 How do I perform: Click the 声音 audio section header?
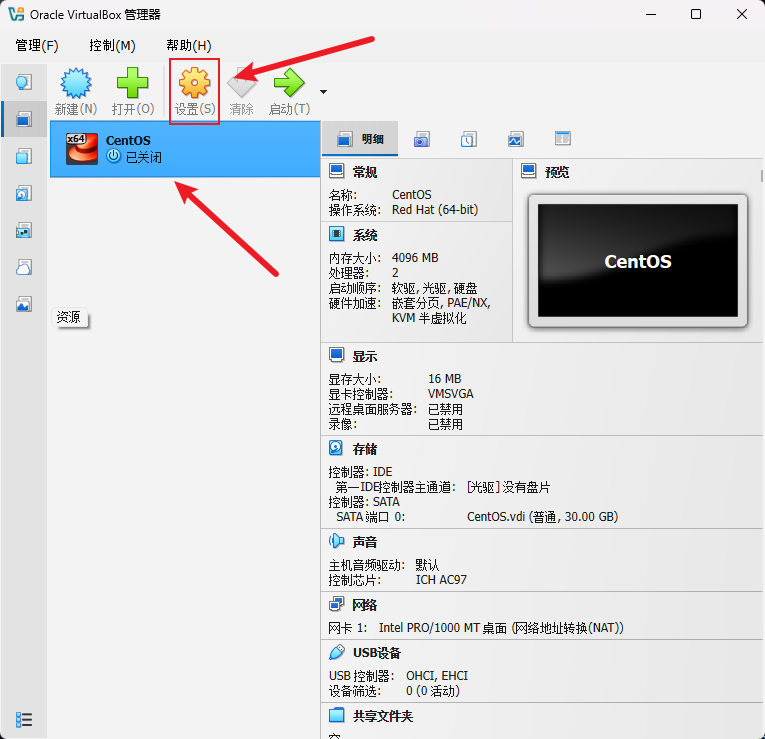click(x=364, y=542)
